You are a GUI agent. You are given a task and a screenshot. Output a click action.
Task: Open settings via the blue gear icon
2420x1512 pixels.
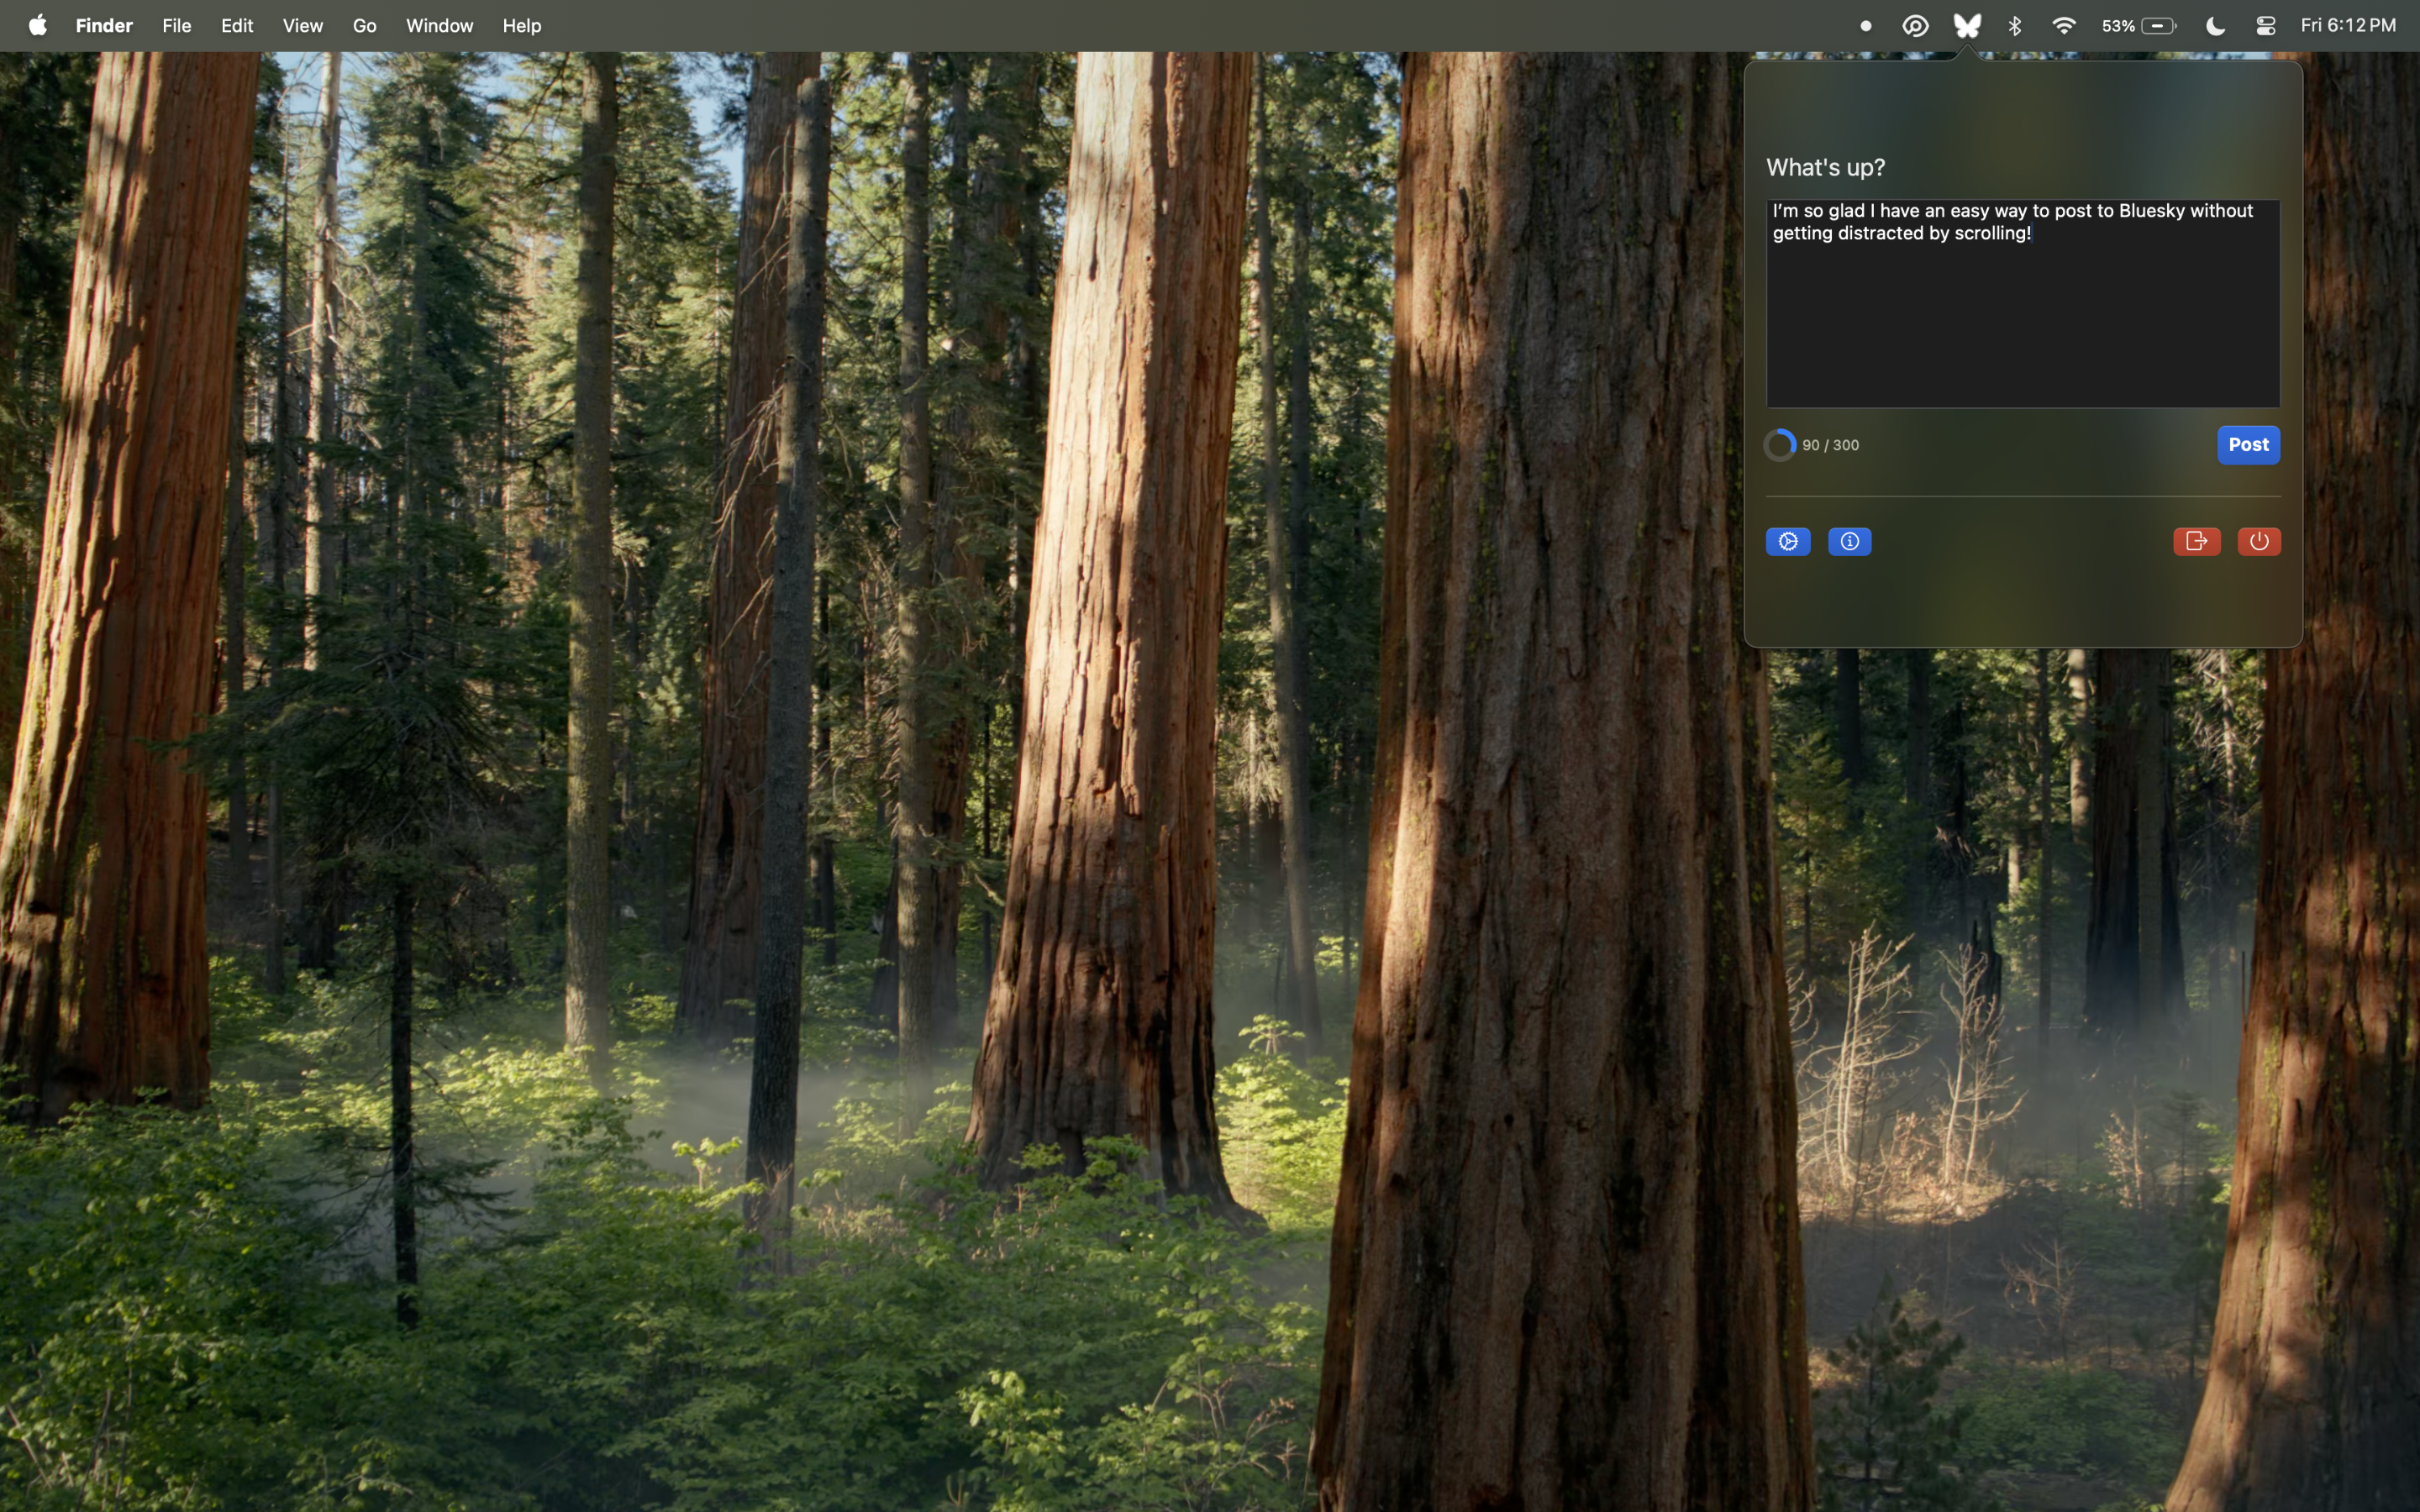coord(1787,541)
